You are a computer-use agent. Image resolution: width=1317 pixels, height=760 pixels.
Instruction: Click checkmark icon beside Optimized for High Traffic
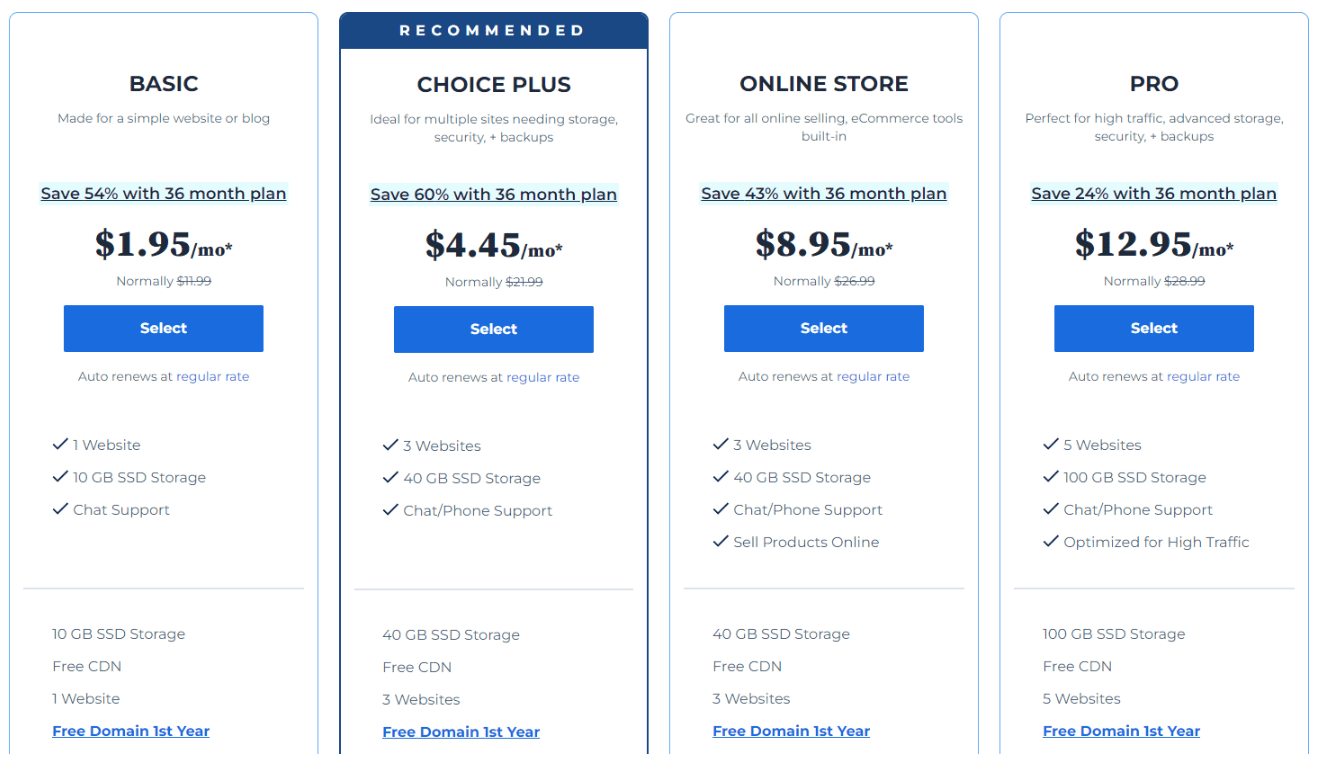(1050, 541)
